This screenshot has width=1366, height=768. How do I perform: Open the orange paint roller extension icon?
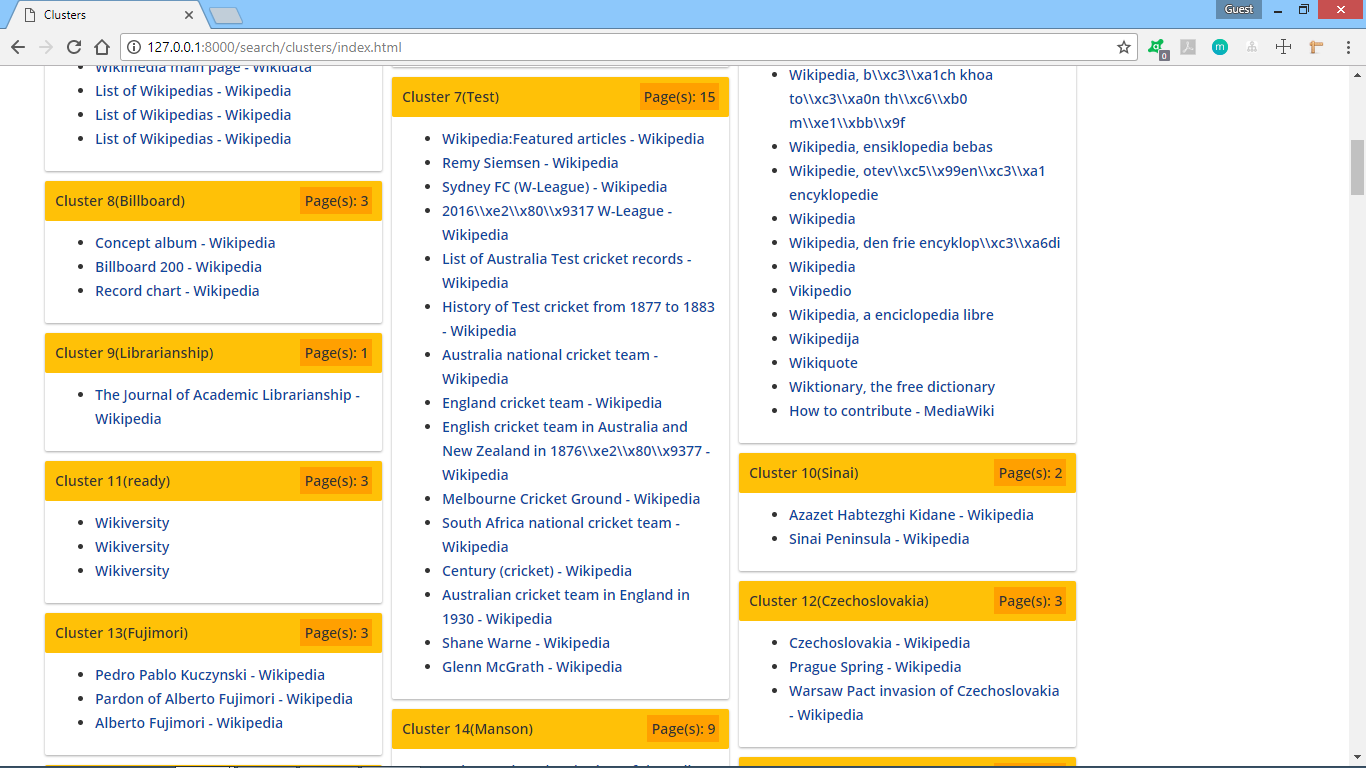(x=1316, y=47)
